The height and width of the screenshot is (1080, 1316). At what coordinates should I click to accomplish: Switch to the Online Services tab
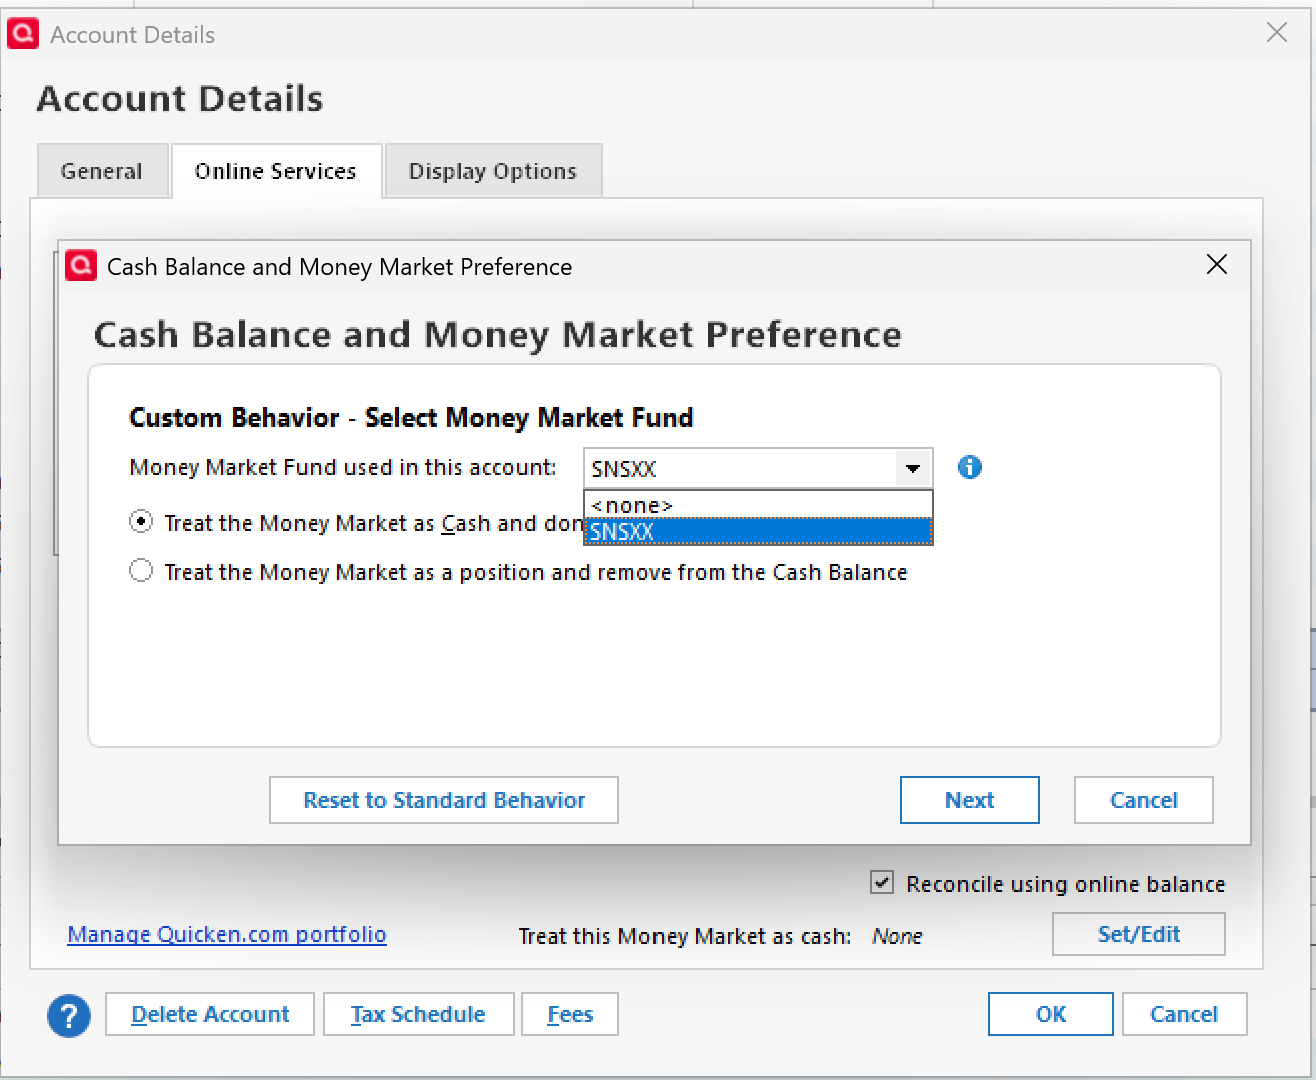(x=276, y=171)
